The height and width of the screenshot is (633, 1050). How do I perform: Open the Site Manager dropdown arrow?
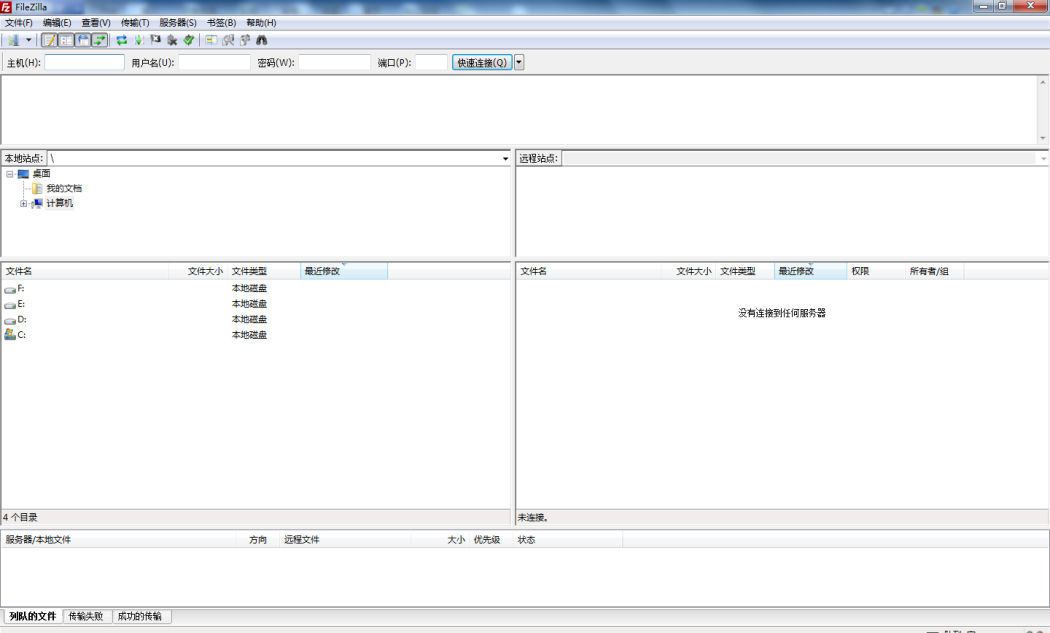click(28, 40)
